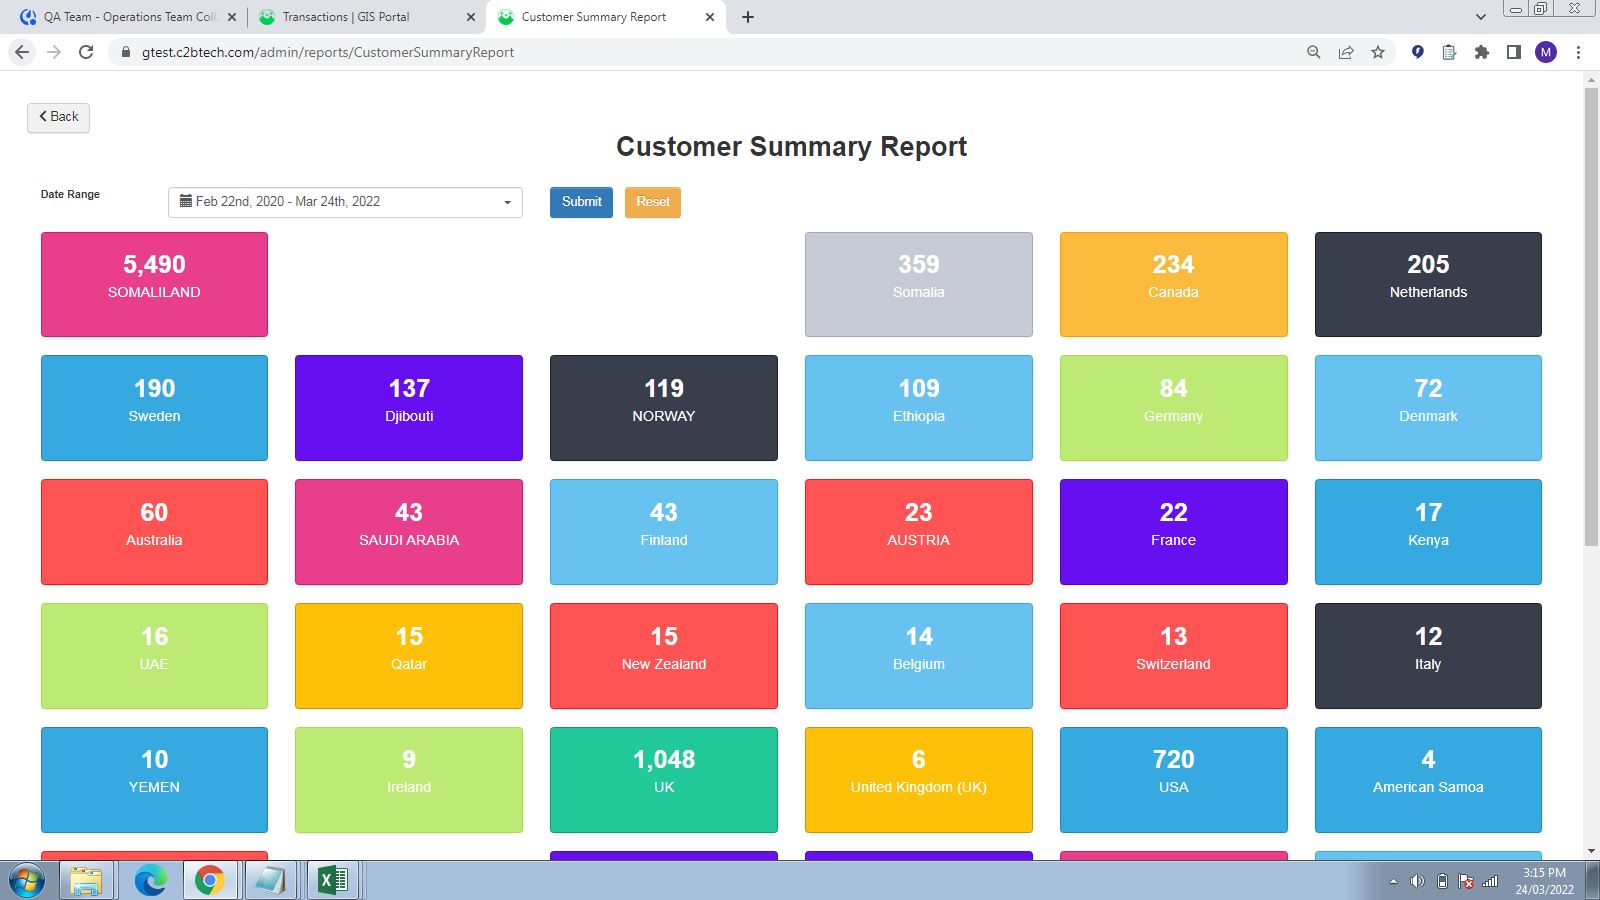Go back with the browser back arrow
Image resolution: width=1600 pixels, height=900 pixels.
22,52
